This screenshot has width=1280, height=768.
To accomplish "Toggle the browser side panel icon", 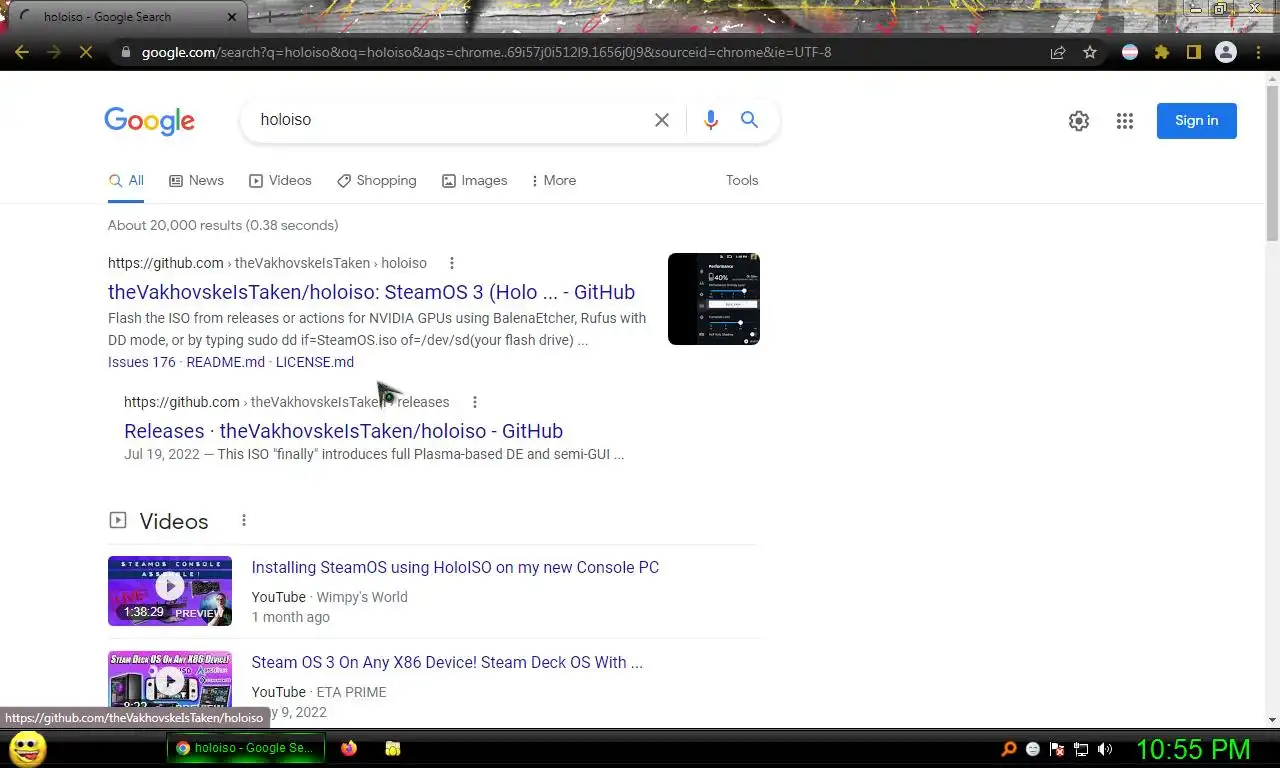I will coord(1194,52).
